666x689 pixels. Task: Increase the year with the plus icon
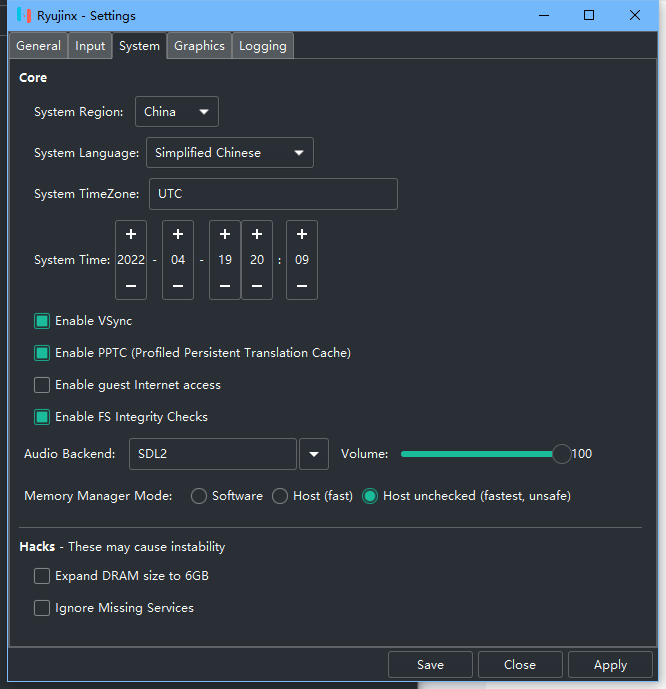(131, 234)
